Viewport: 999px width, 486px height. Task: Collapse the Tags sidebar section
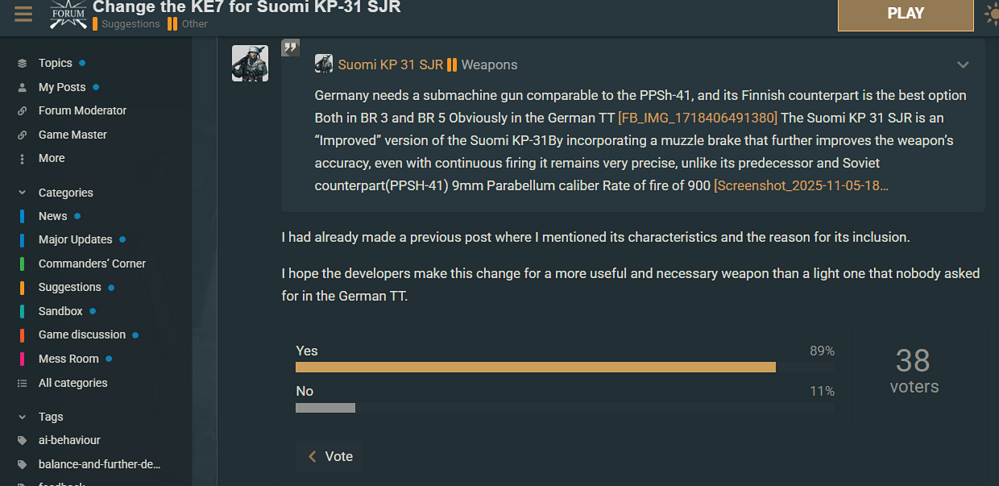click(x=22, y=416)
